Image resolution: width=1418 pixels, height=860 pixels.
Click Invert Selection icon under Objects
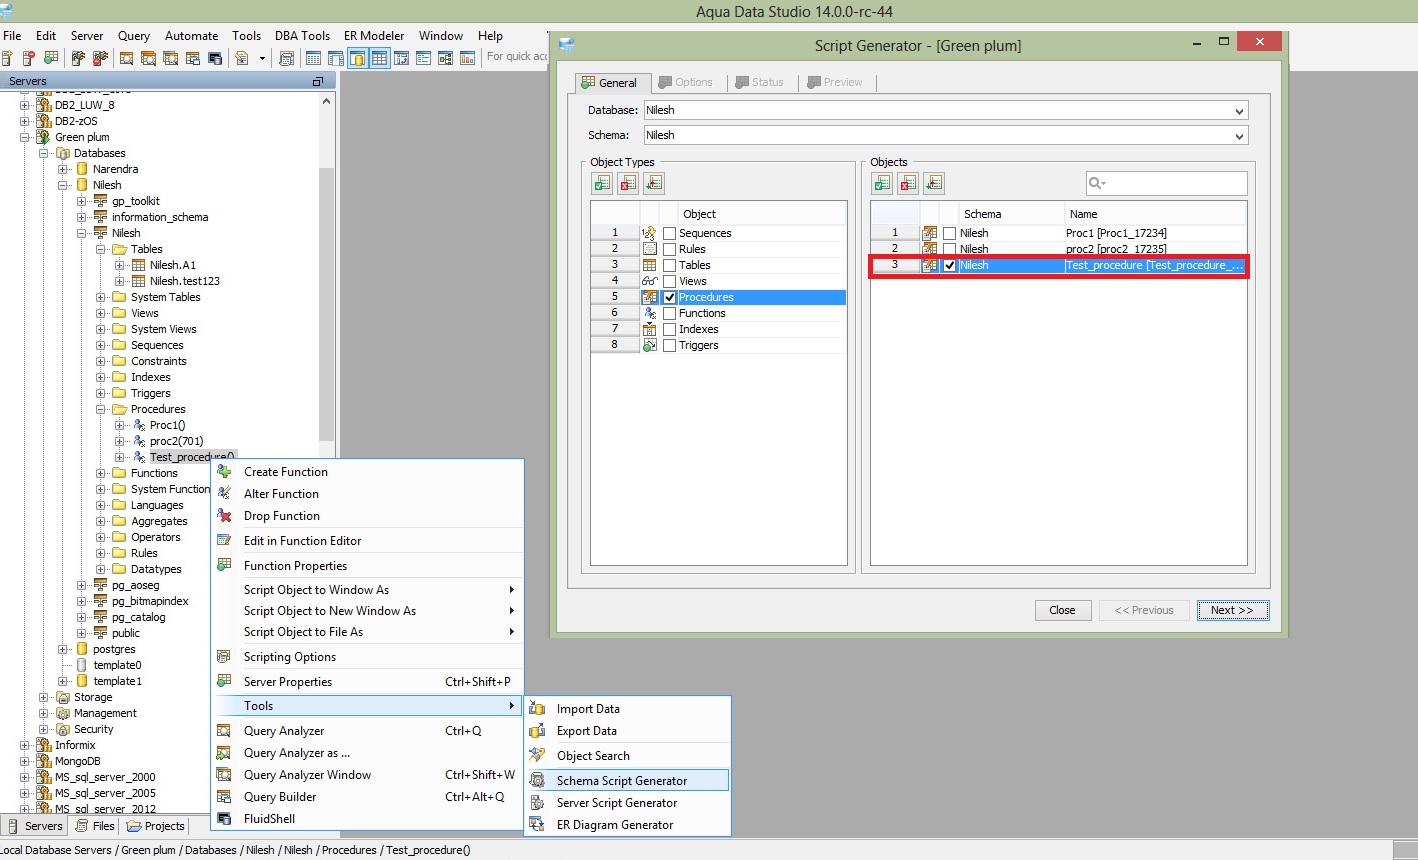tap(934, 183)
